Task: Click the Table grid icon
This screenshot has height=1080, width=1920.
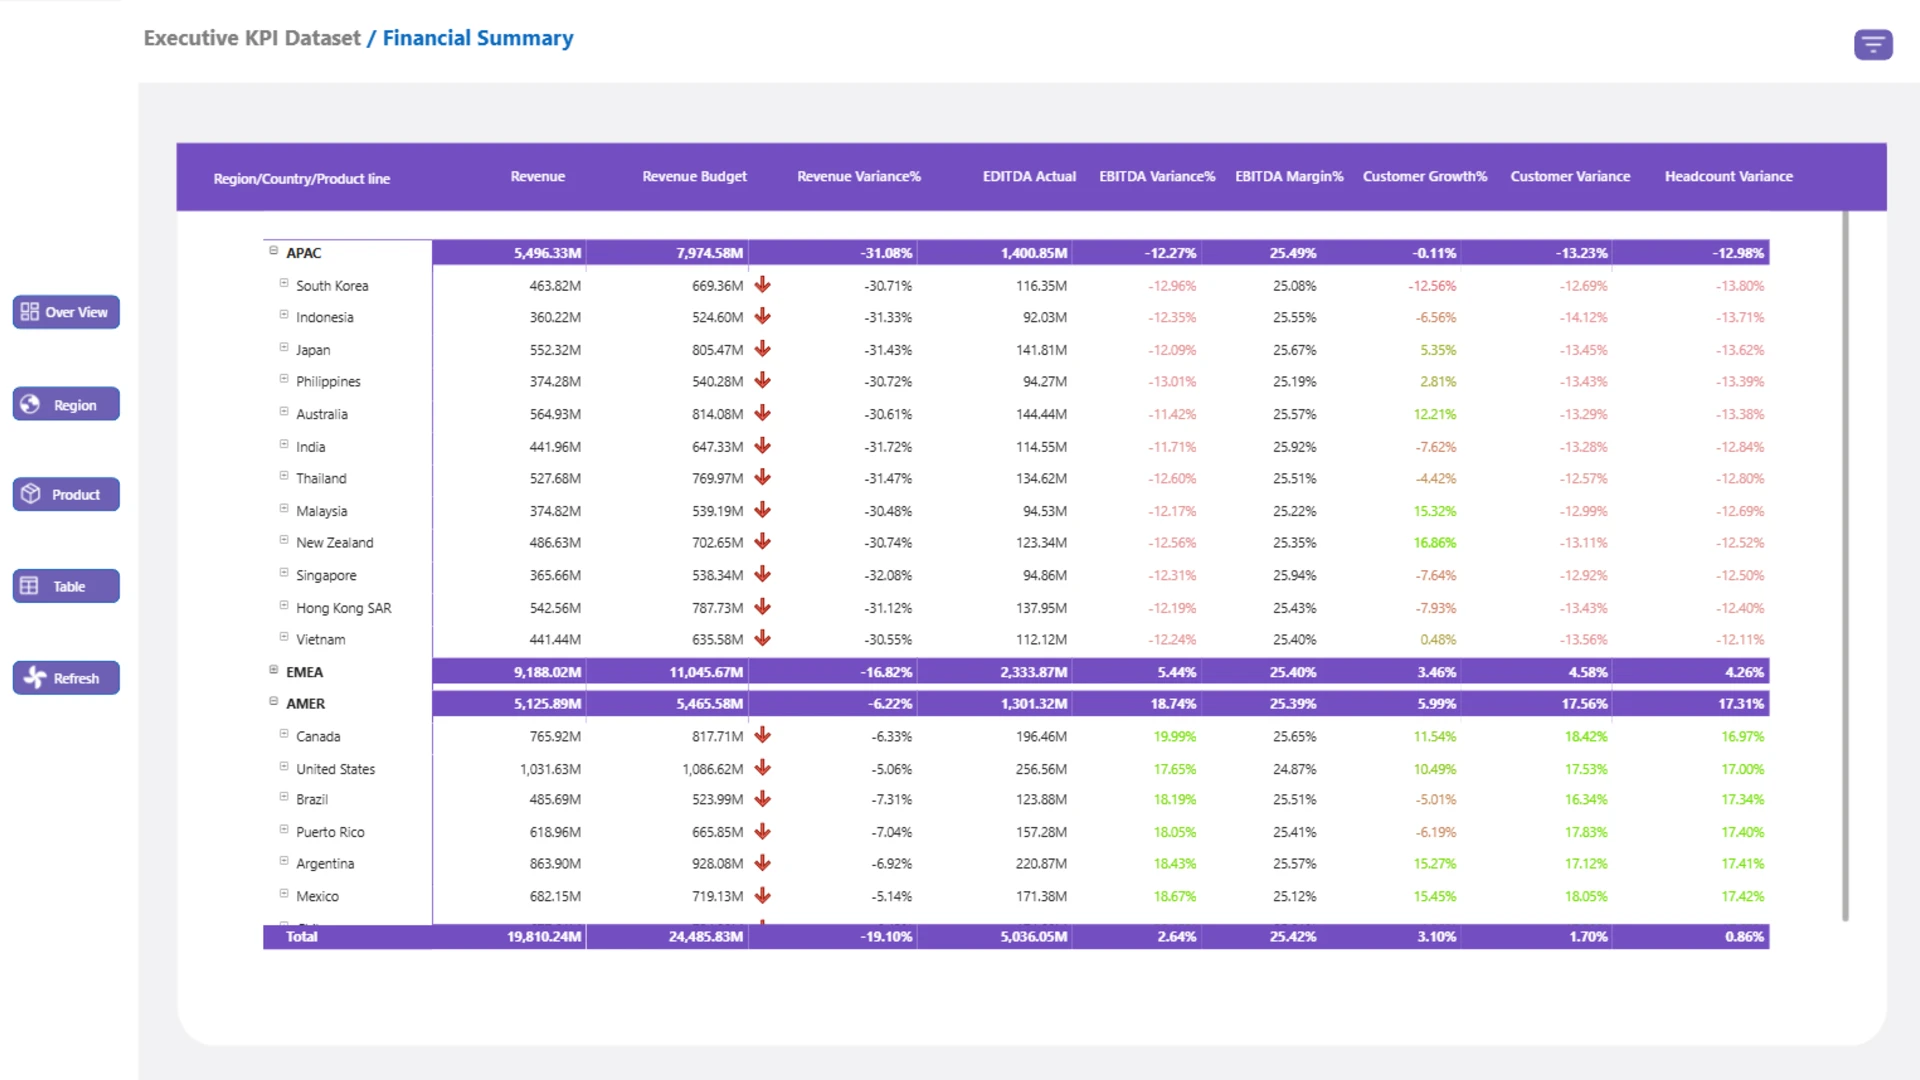Action: click(30, 586)
